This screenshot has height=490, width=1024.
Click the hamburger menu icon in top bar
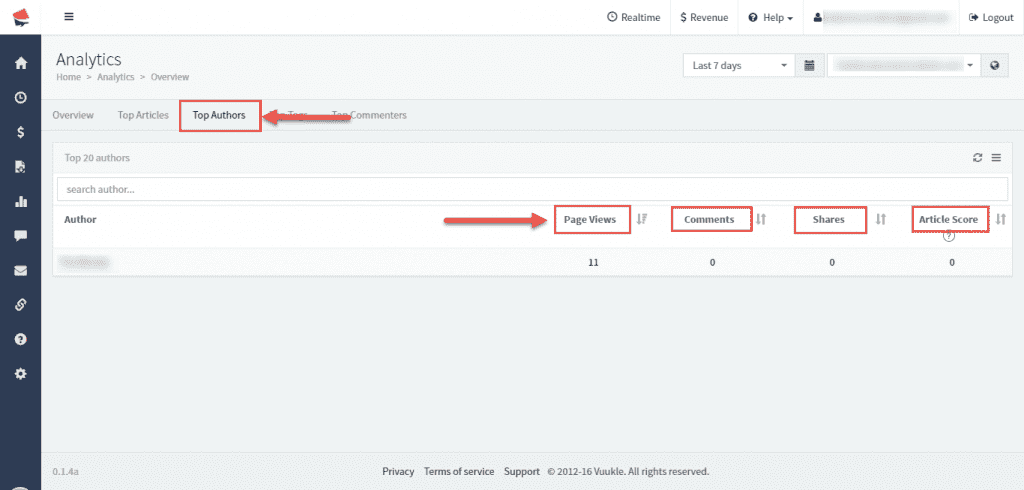point(68,17)
